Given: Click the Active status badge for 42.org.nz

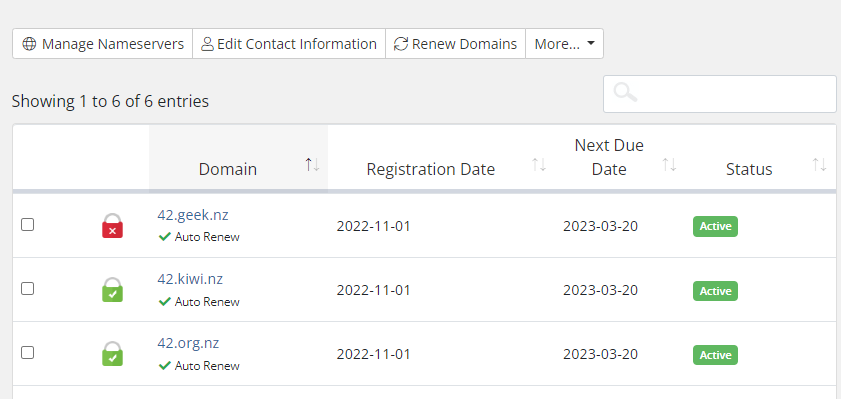Looking at the screenshot, I should tap(715, 355).
